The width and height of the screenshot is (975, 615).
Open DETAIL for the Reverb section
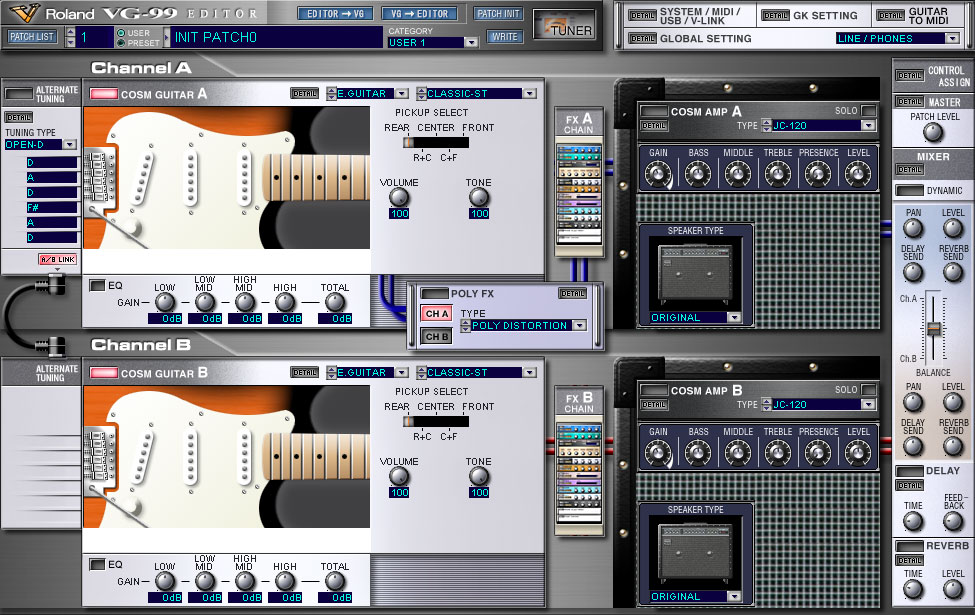pyautogui.click(x=910, y=559)
